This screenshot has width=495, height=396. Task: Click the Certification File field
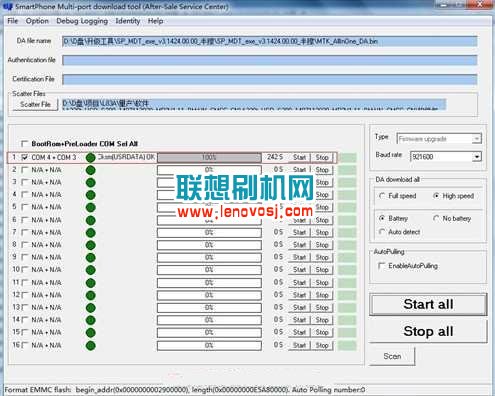[x=270, y=79]
